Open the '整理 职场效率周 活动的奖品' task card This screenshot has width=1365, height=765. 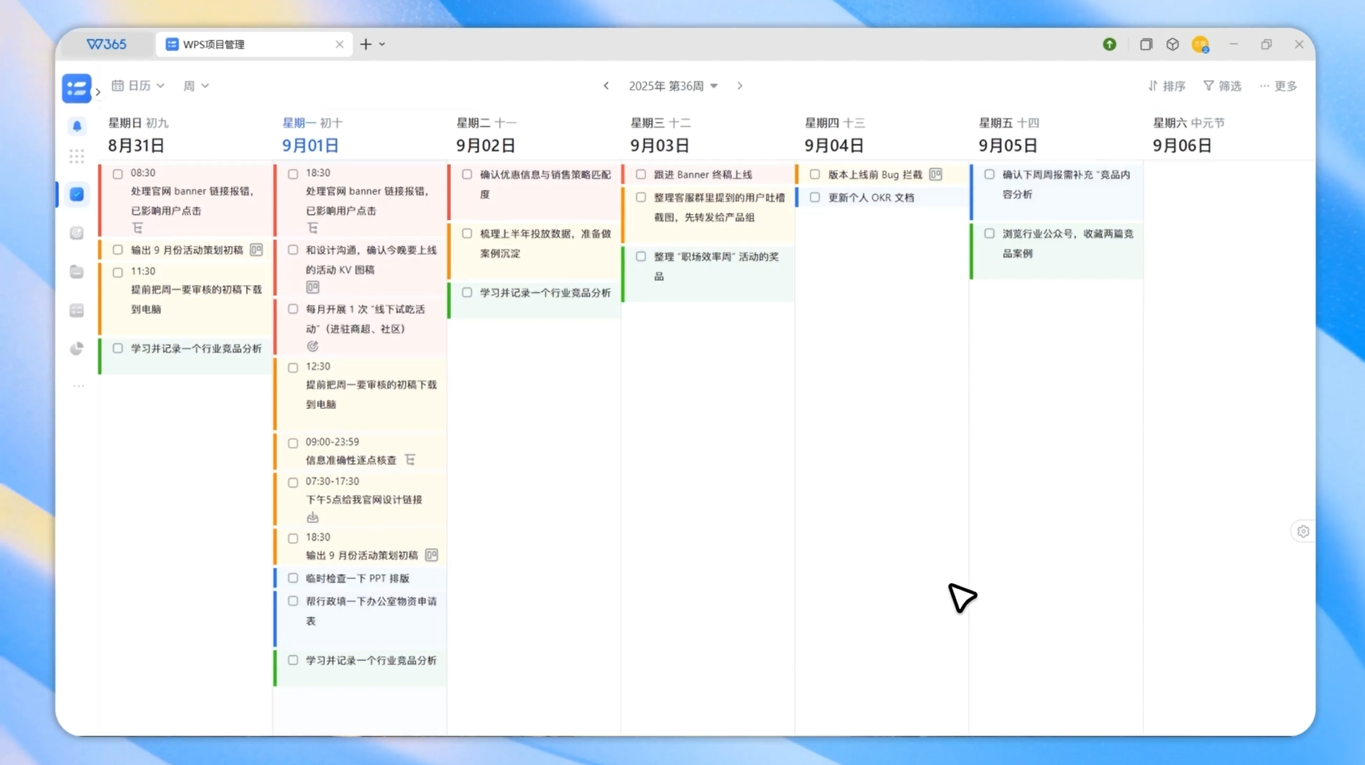(716, 266)
